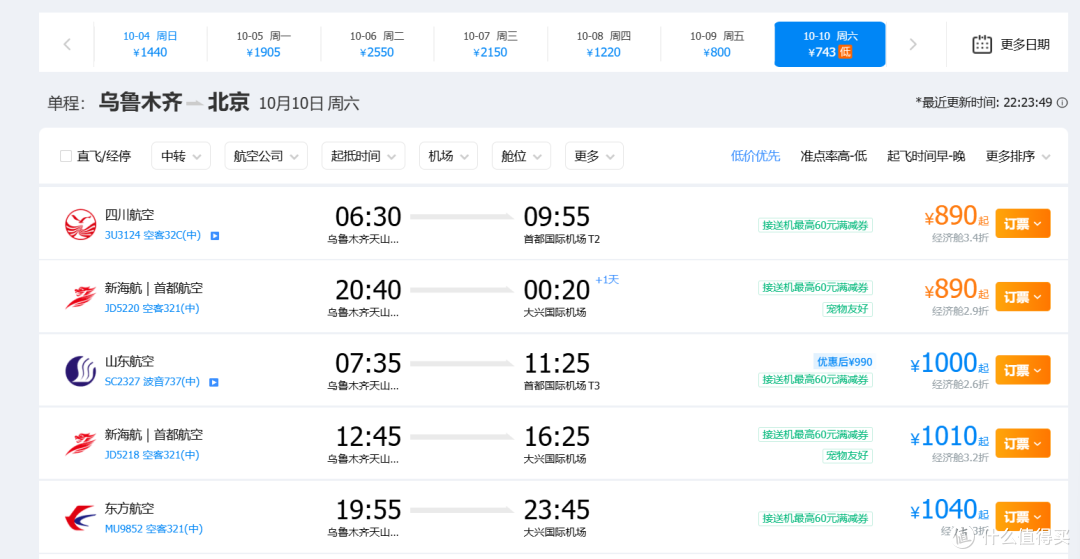
Task: Open 起抵时间 filter dropdown
Action: coord(363,156)
